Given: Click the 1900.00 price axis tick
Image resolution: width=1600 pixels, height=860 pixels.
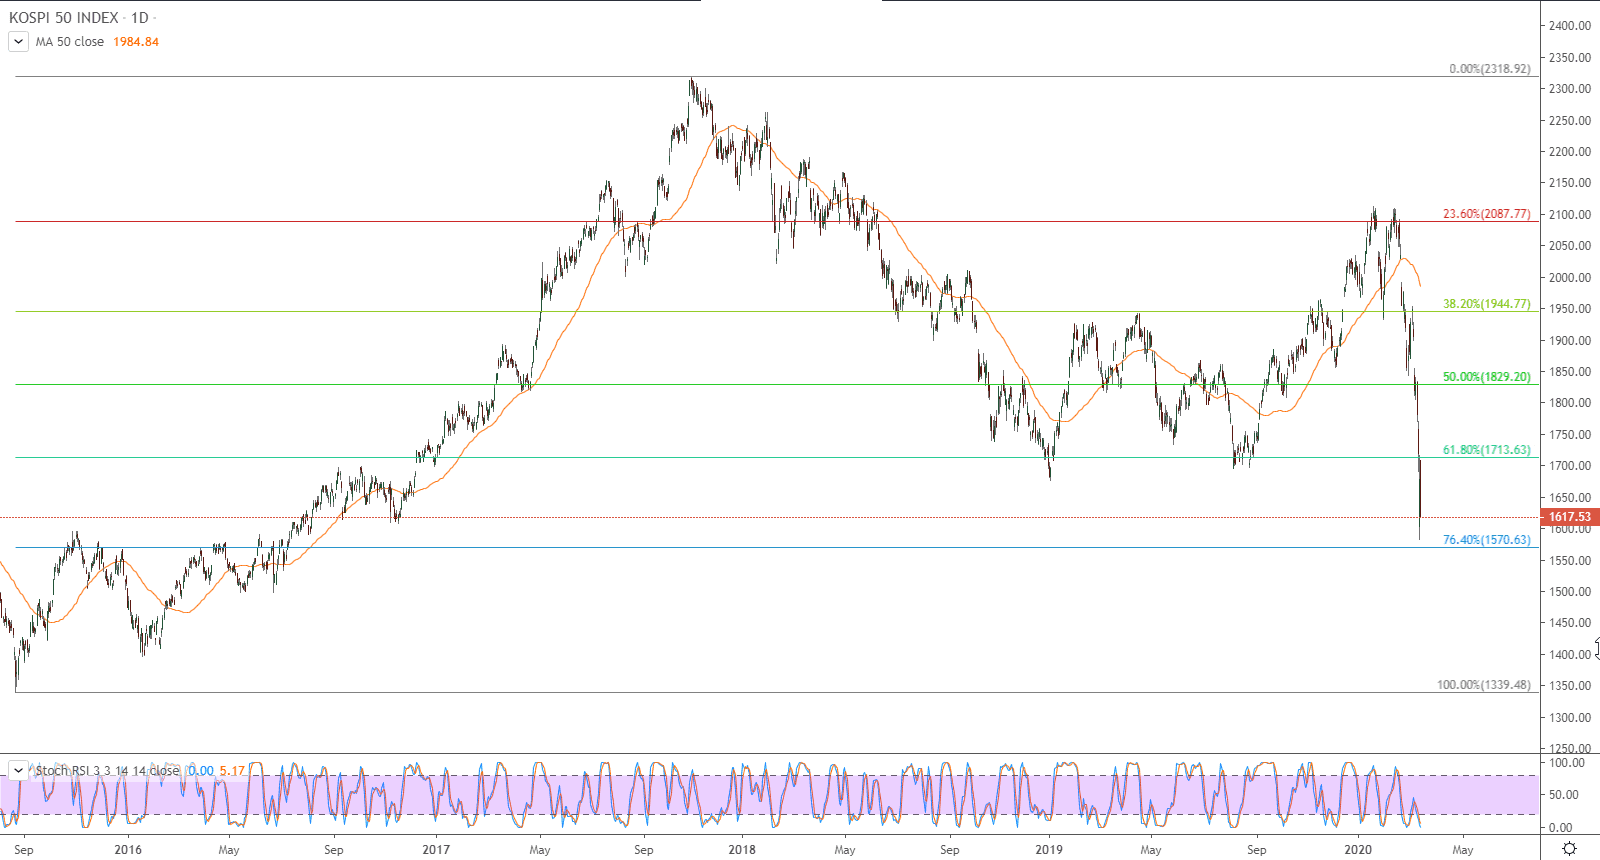Looking at the screenshot, I should click(1570, 341).
